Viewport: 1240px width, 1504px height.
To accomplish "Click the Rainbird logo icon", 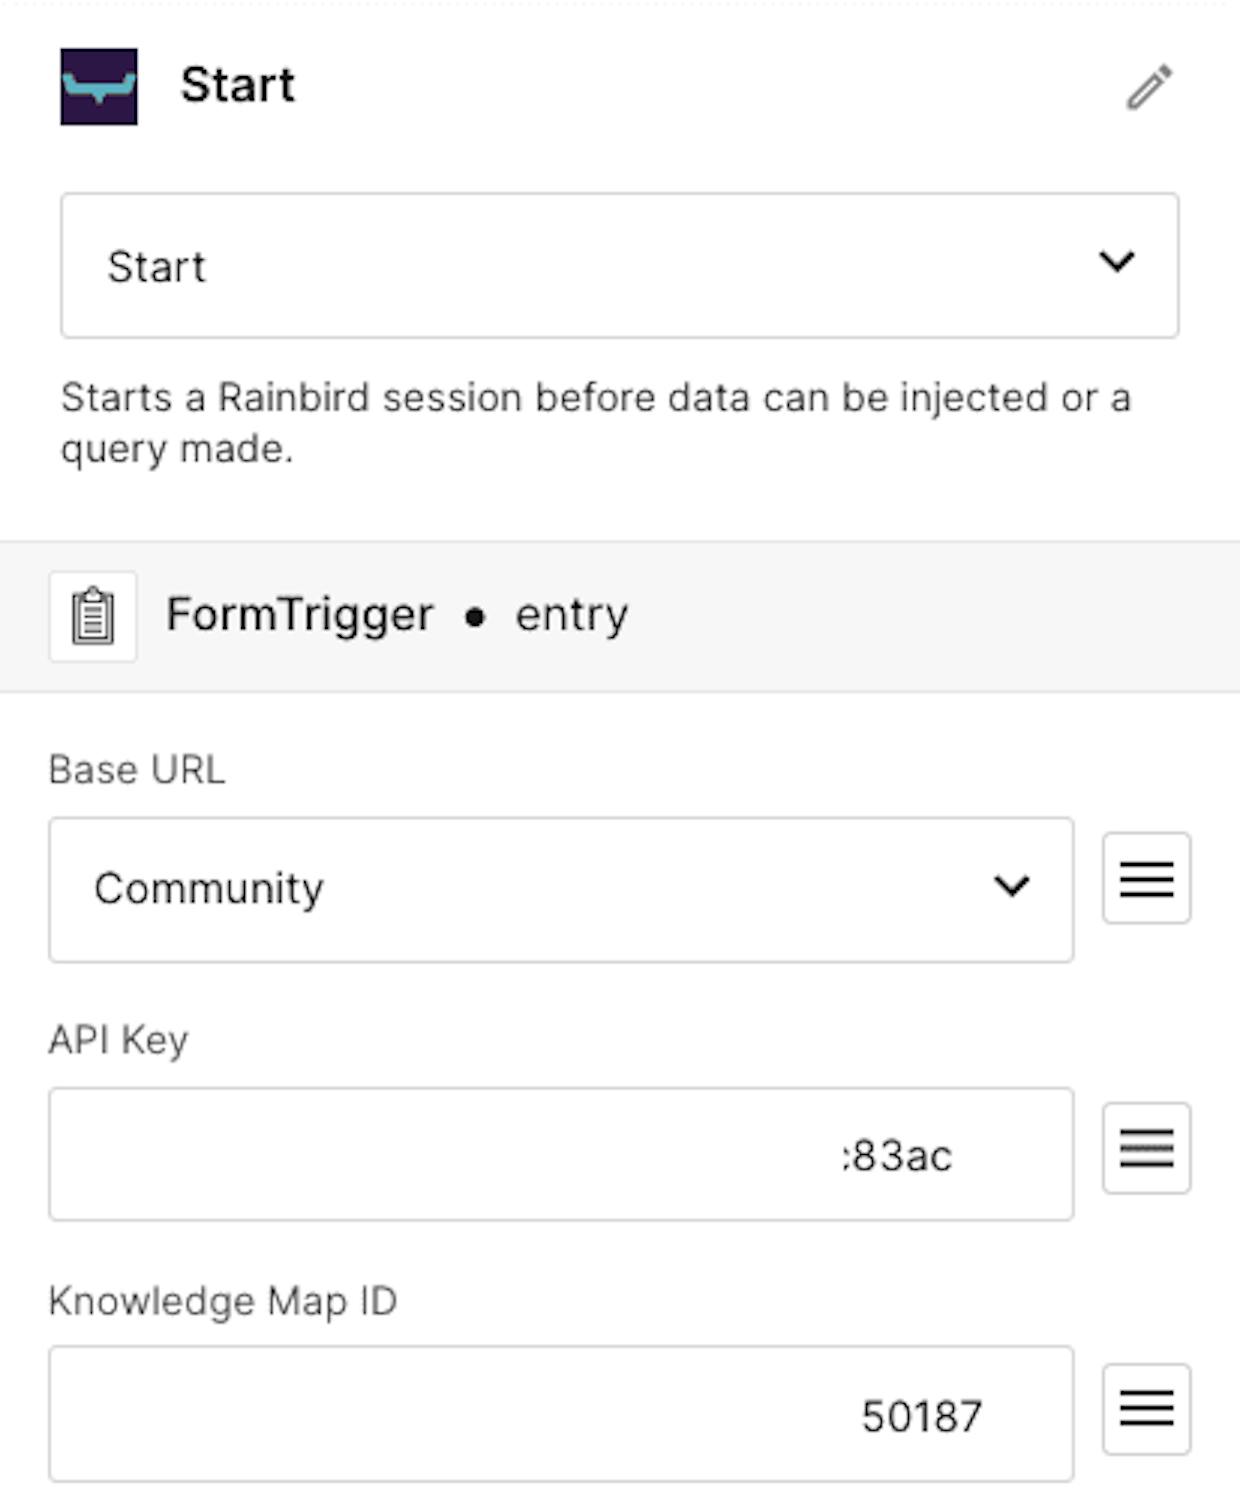I will click(98, 86).
